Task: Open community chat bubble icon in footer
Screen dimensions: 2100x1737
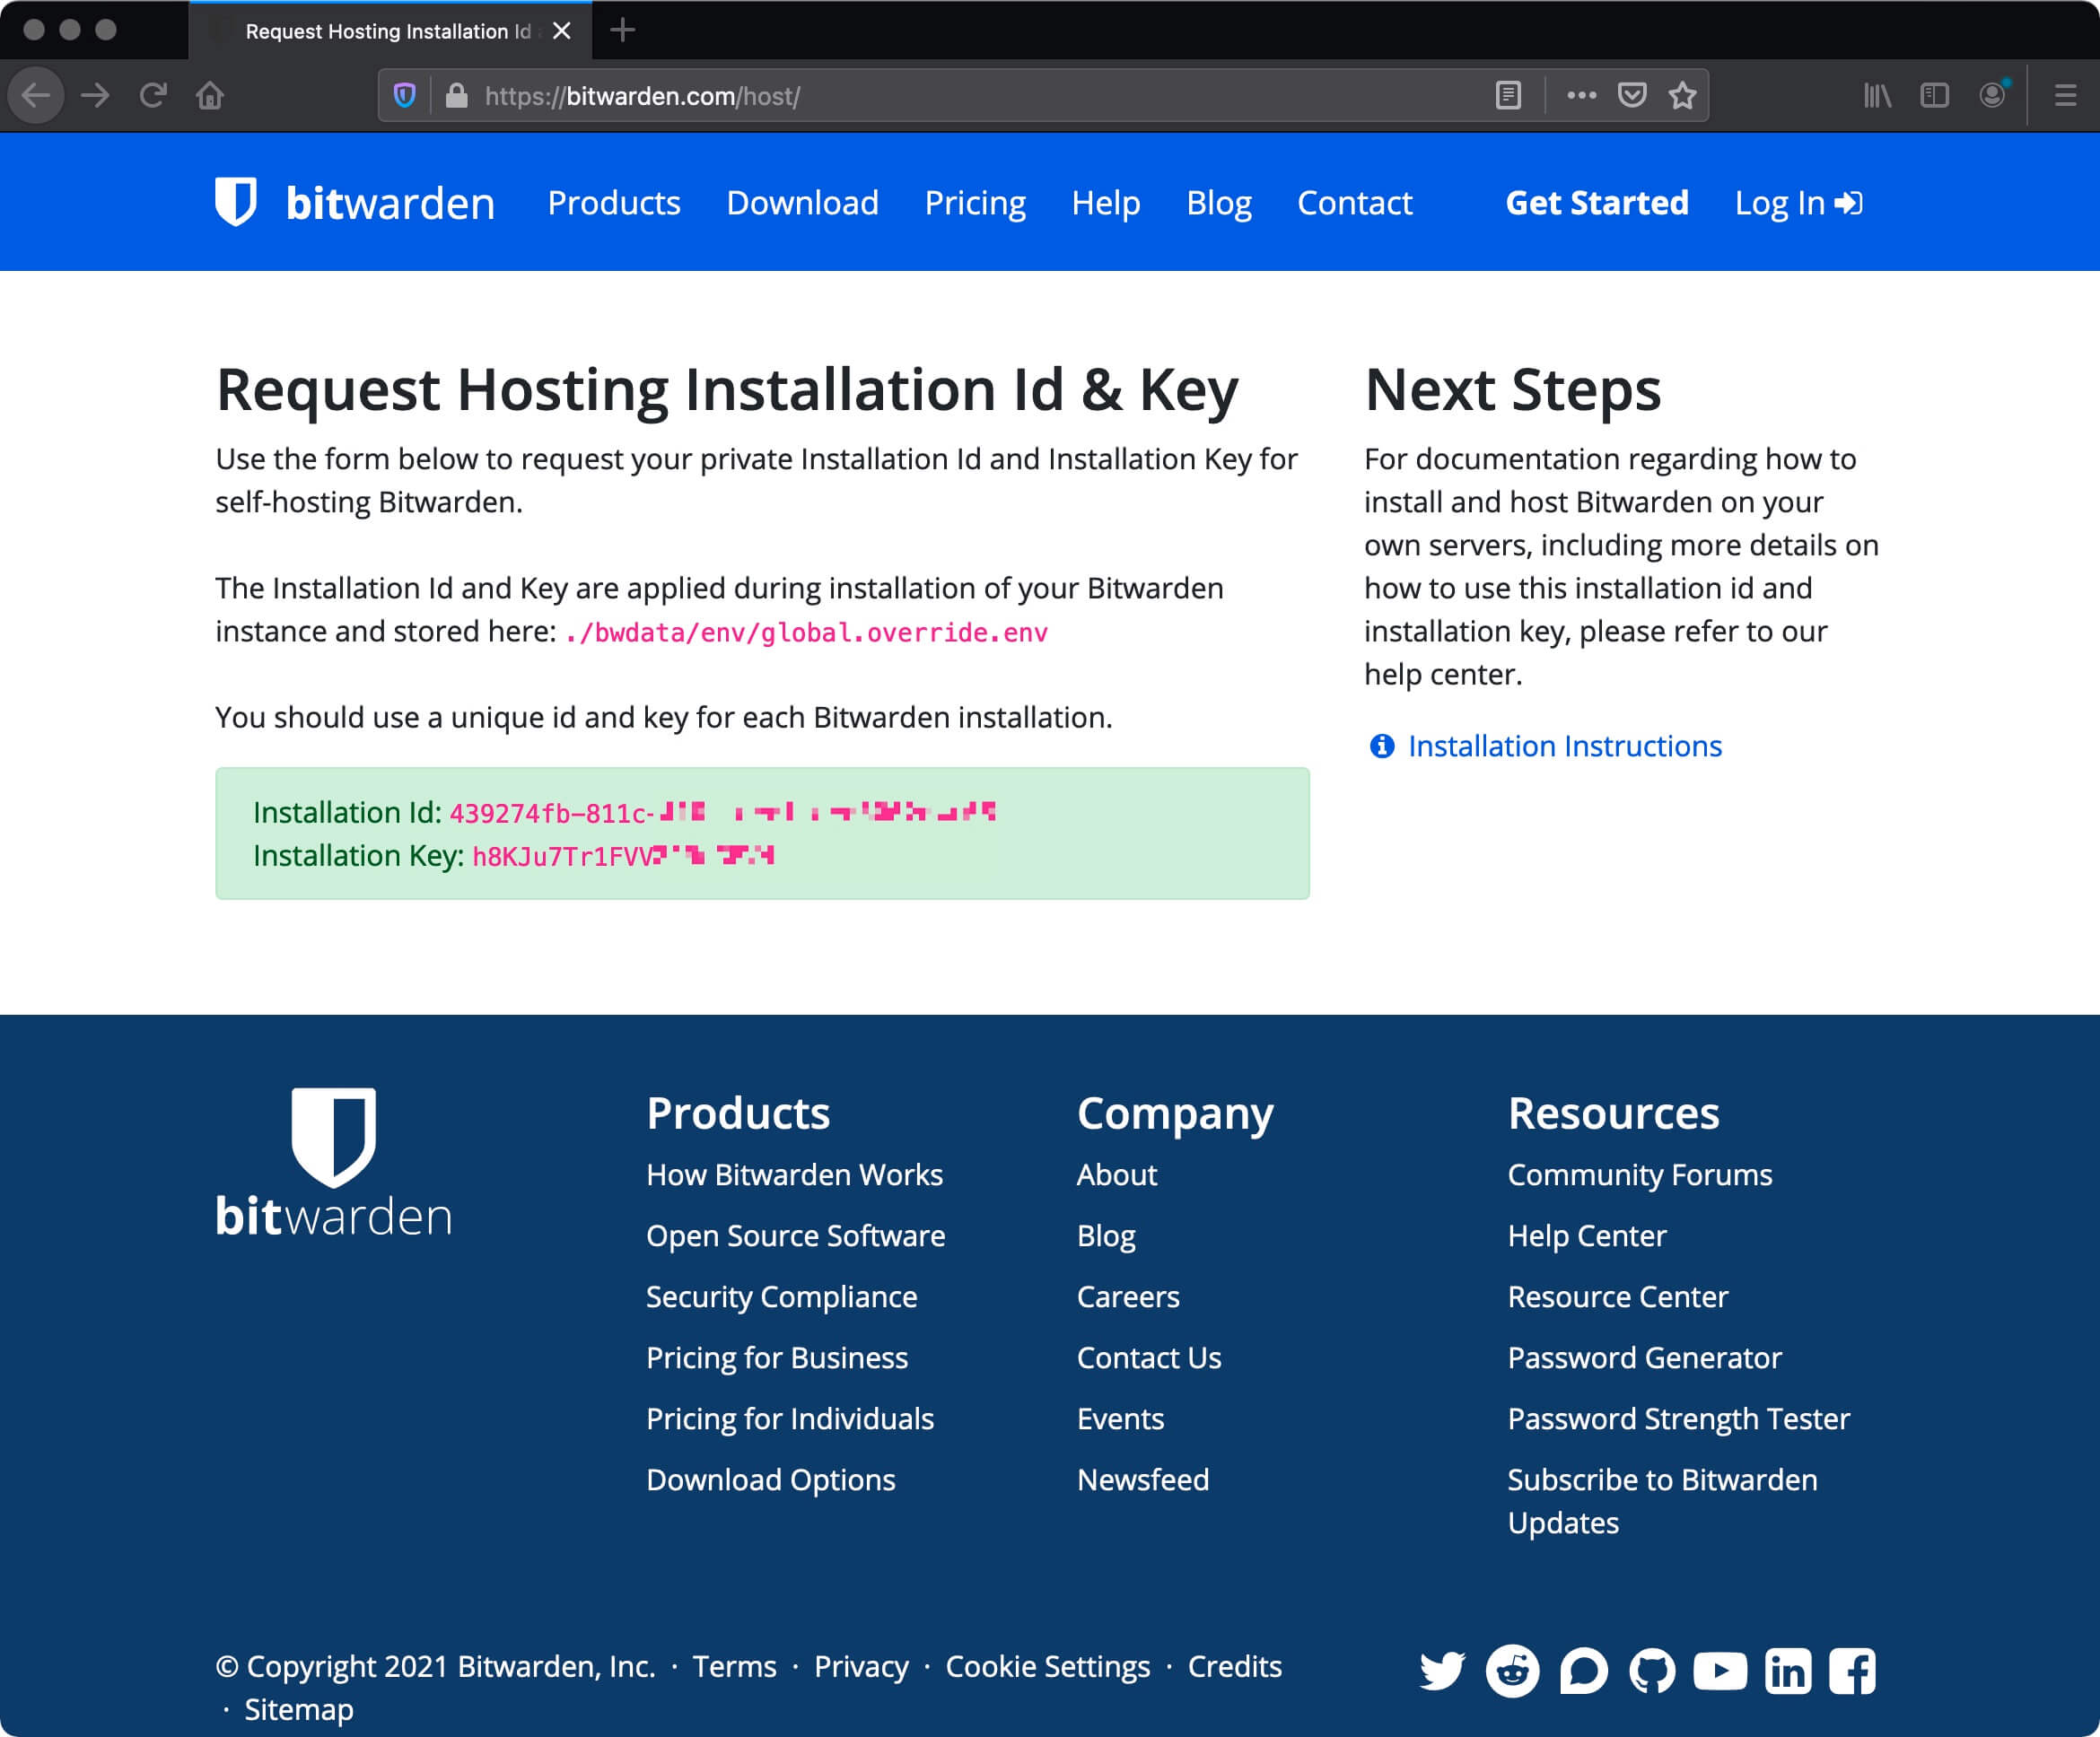Action: (x=1584, y=1671)
